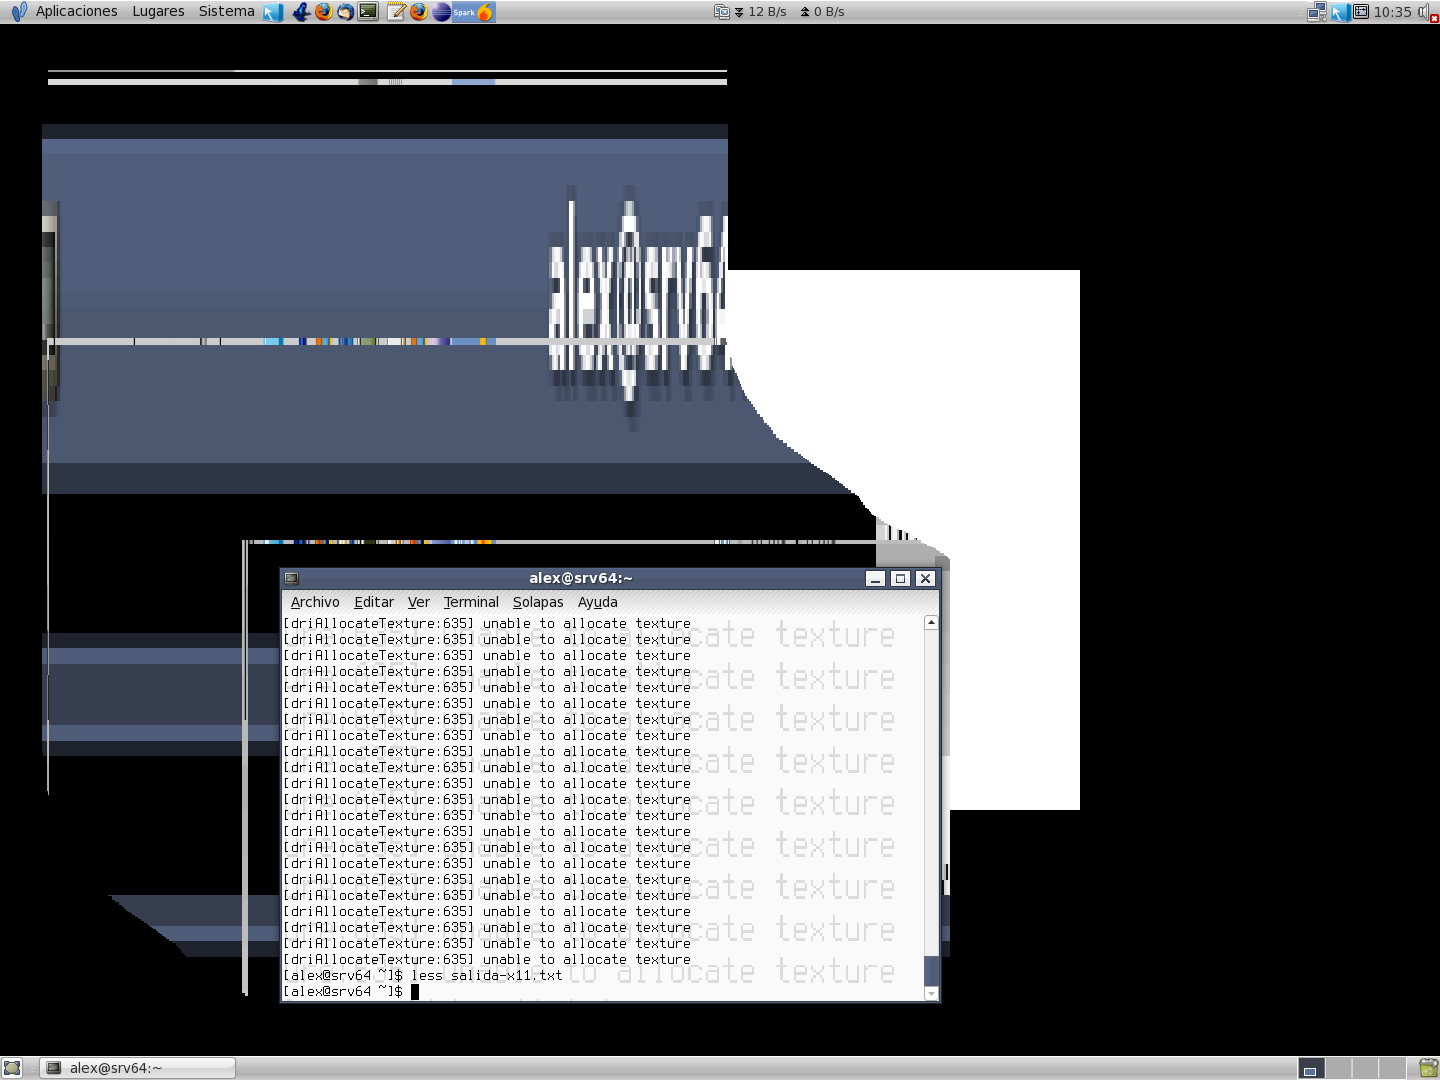1440x1080 pixels.
Task: Start Eclipse from the panel launcher
Action: click(x=441, y=12)
